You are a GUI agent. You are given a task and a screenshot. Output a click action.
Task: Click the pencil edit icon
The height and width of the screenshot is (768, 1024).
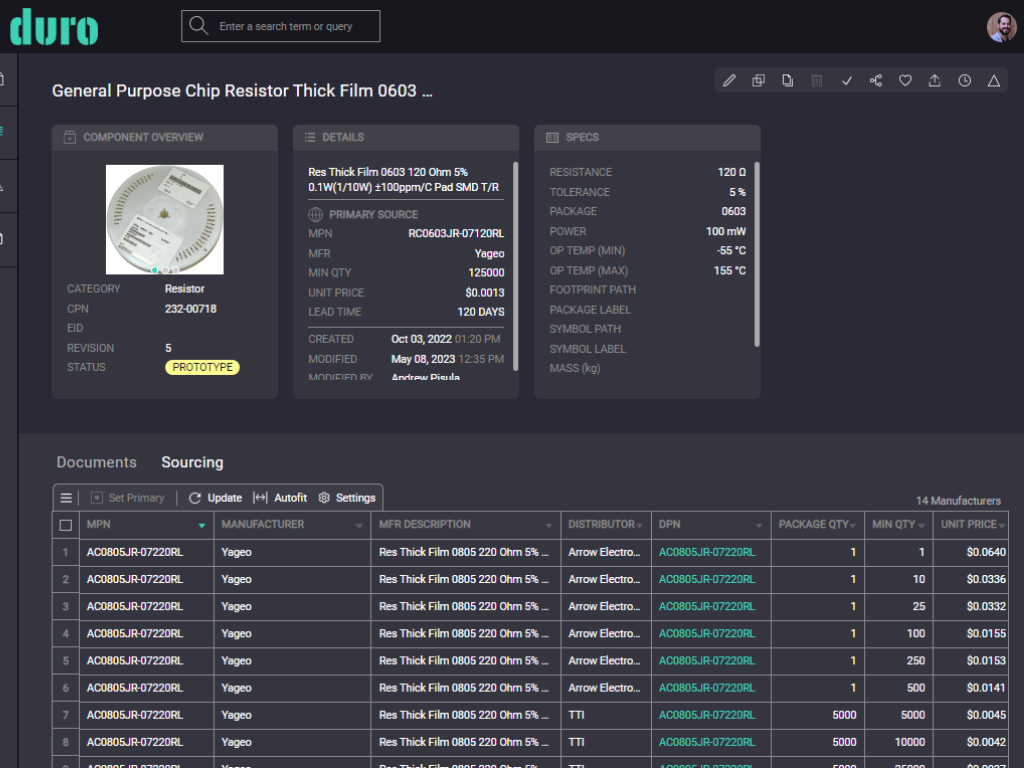(729, 80)
